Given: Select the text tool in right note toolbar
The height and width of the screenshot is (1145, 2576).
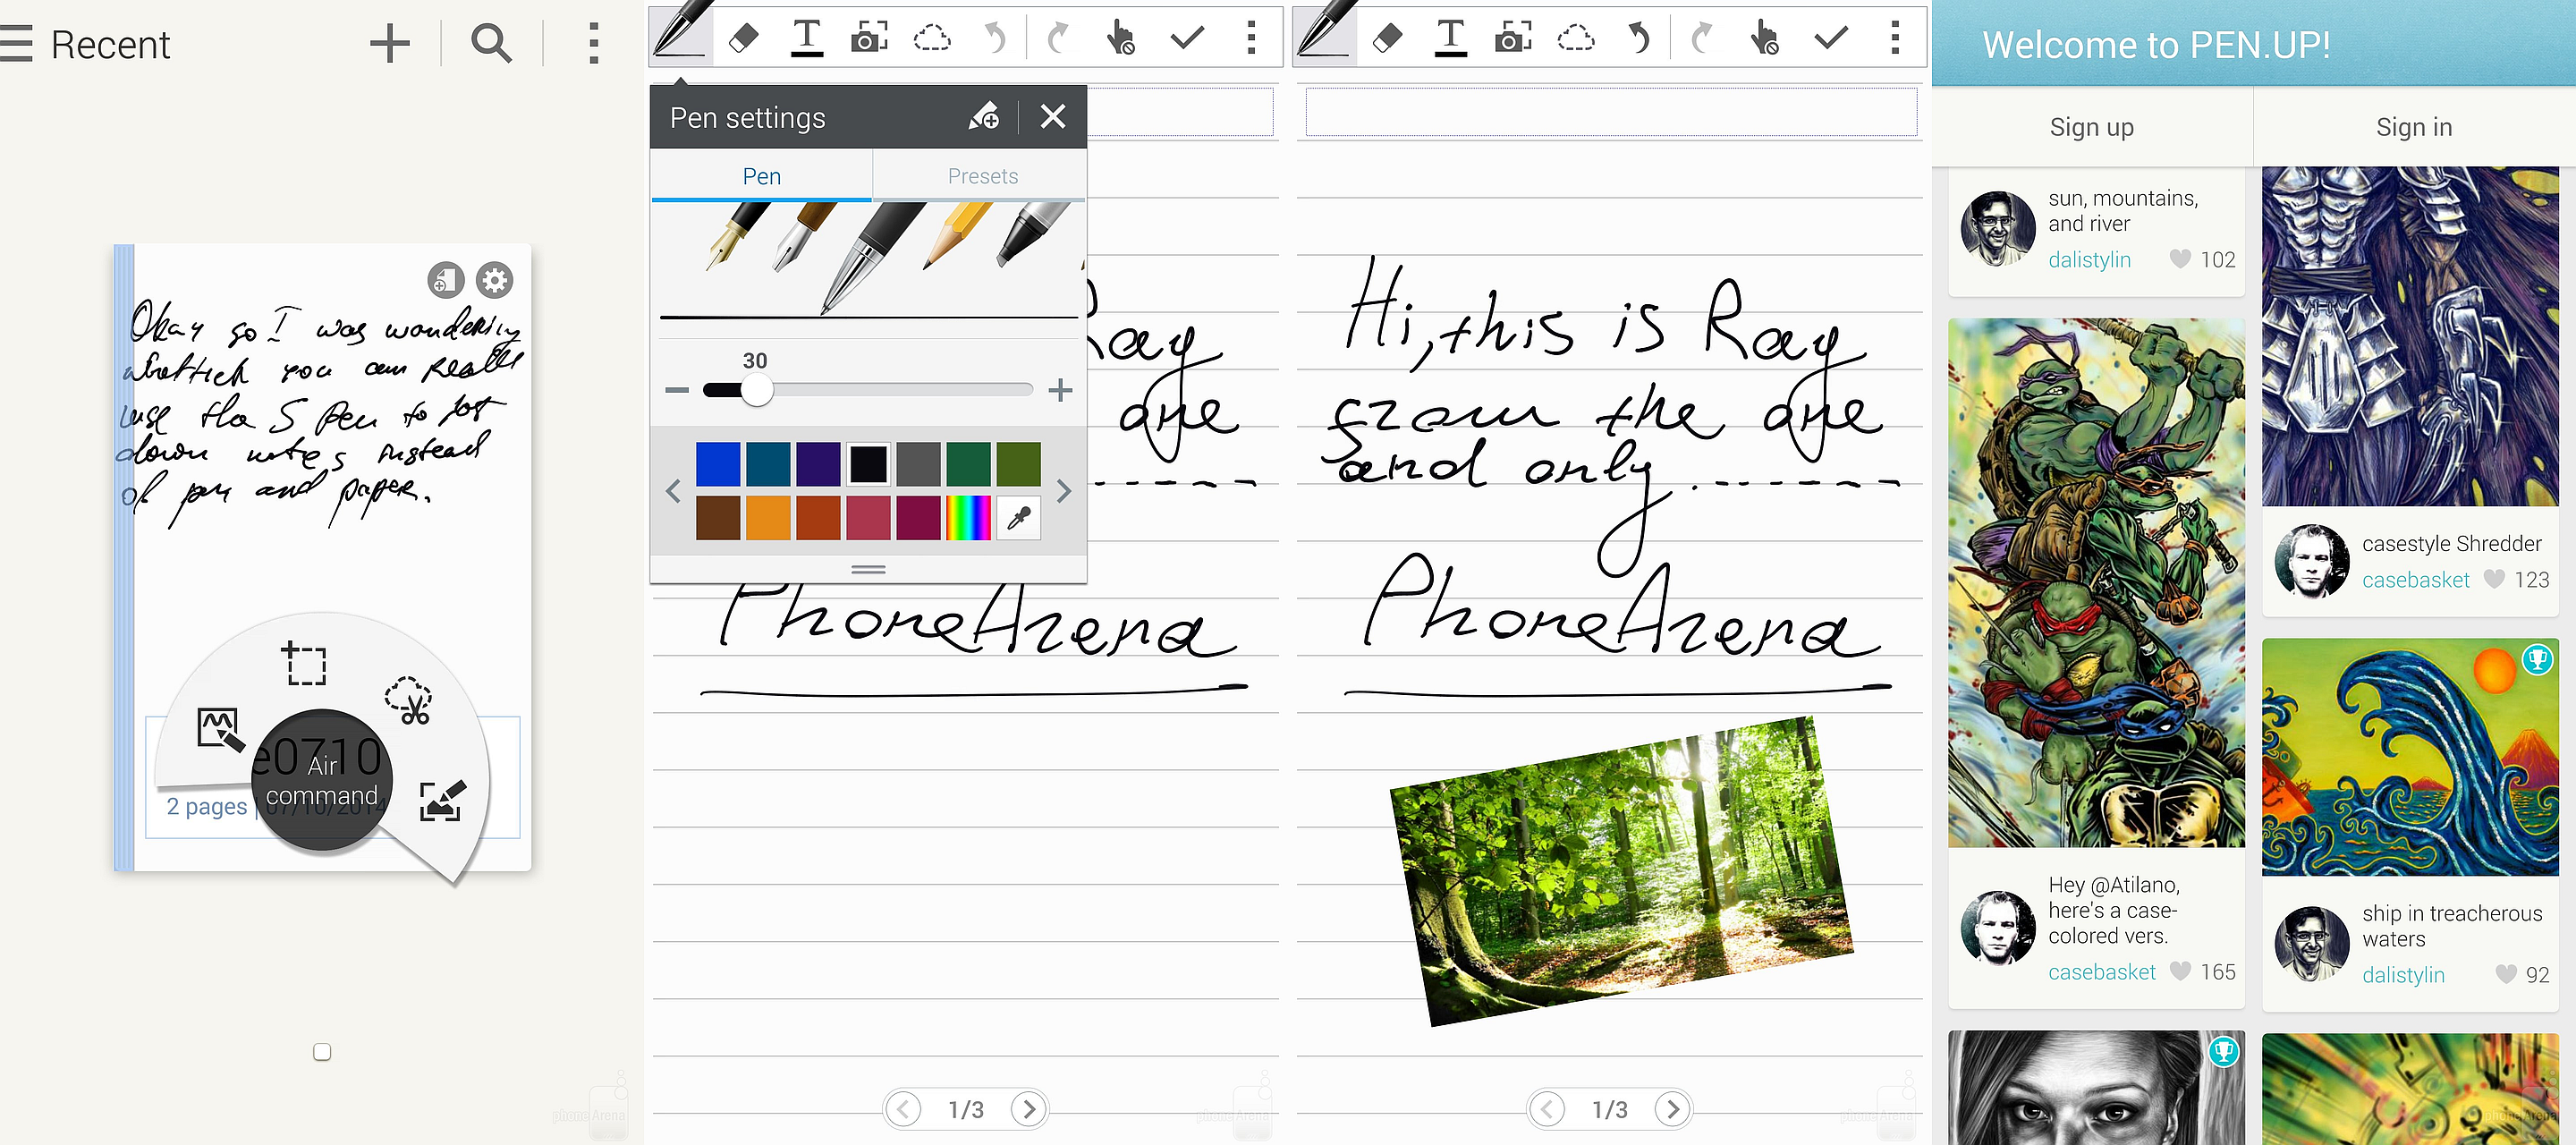Looking at the screenshot, I should (x=1450, y=38).
